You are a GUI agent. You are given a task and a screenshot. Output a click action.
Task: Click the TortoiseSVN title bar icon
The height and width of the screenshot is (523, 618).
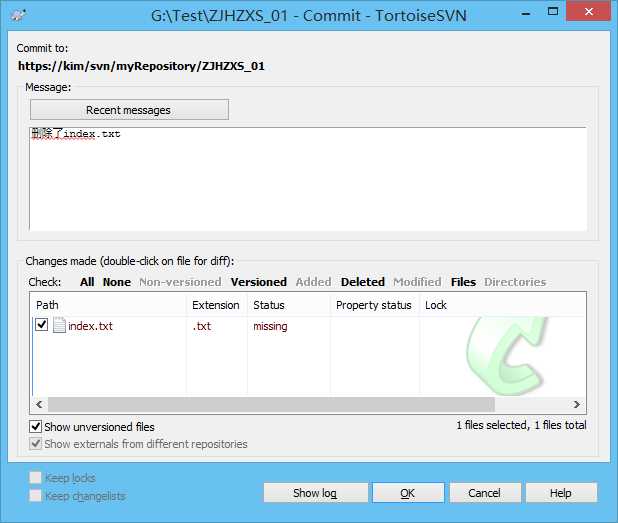pos(18,16)
